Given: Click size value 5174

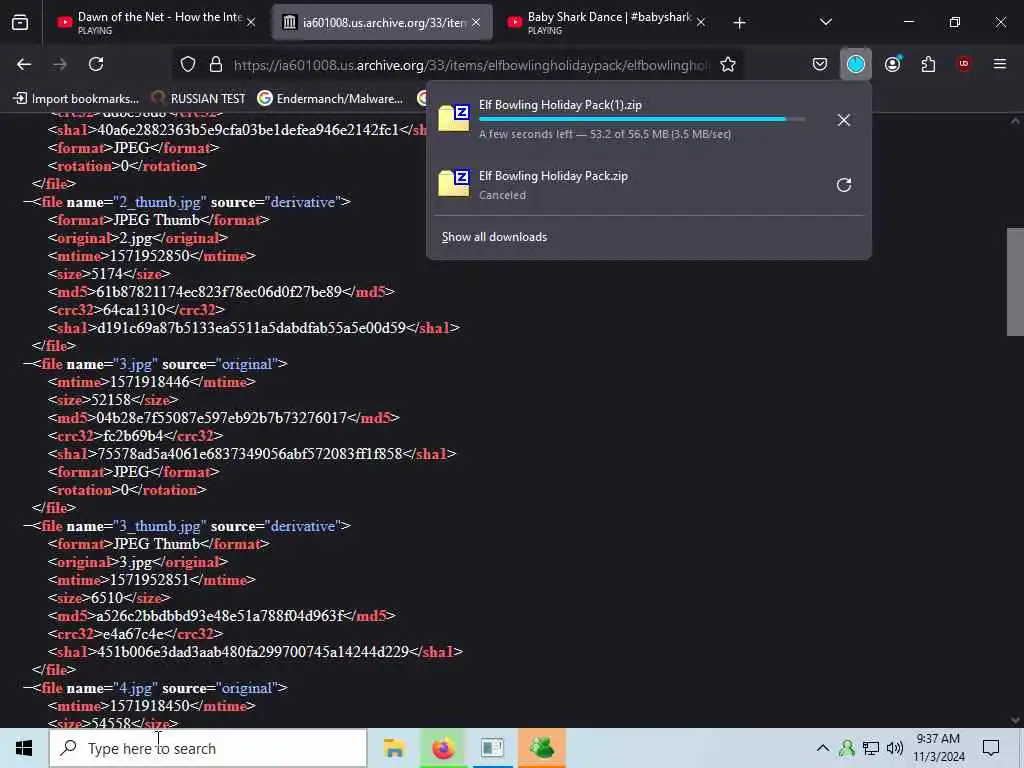Looking at the screenshot, I should pos(108,274).
